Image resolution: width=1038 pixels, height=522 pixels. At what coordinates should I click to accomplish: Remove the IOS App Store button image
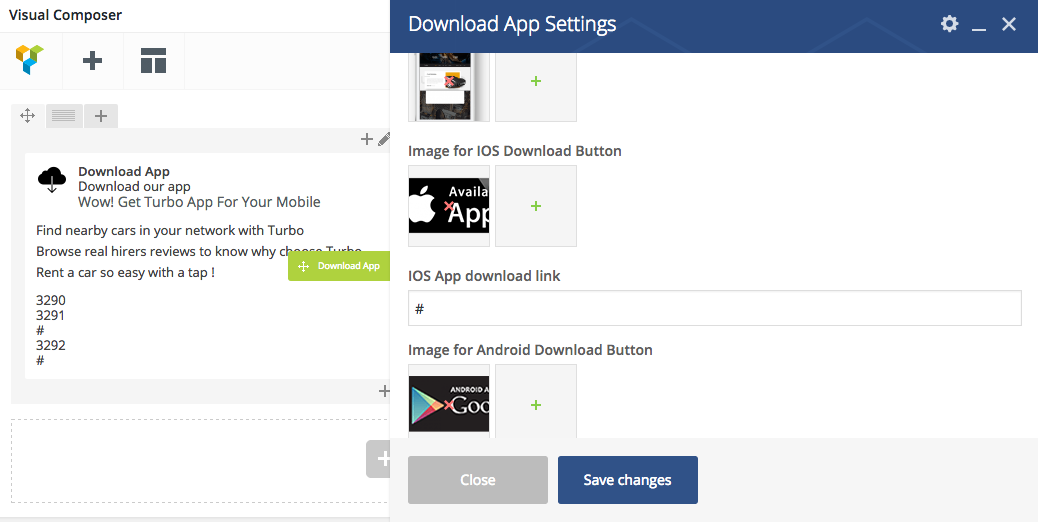[449, 206]
